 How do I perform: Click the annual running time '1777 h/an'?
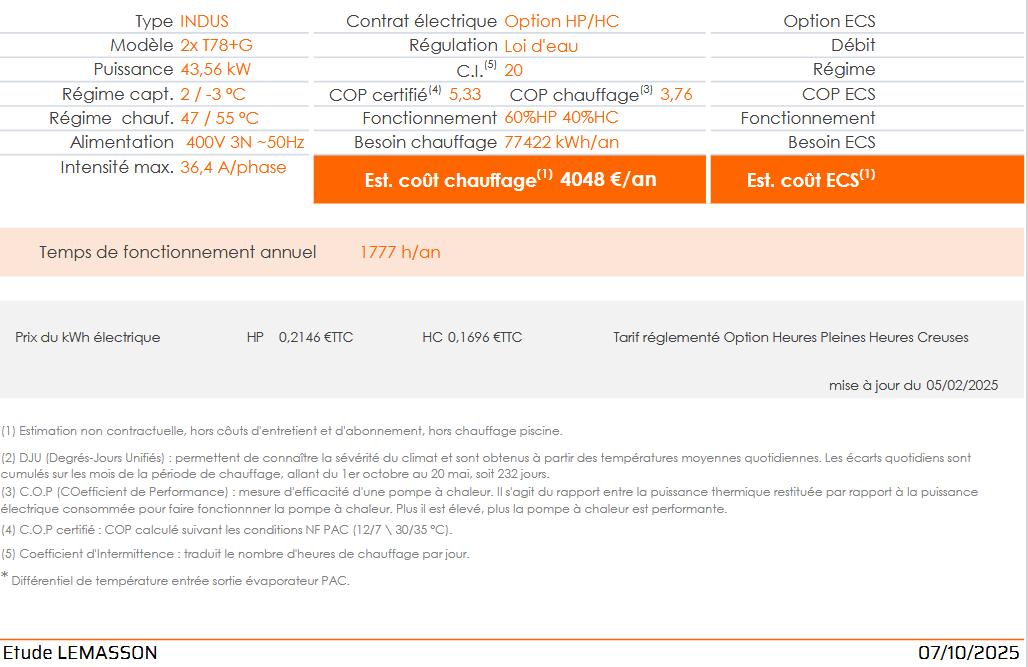400,252
